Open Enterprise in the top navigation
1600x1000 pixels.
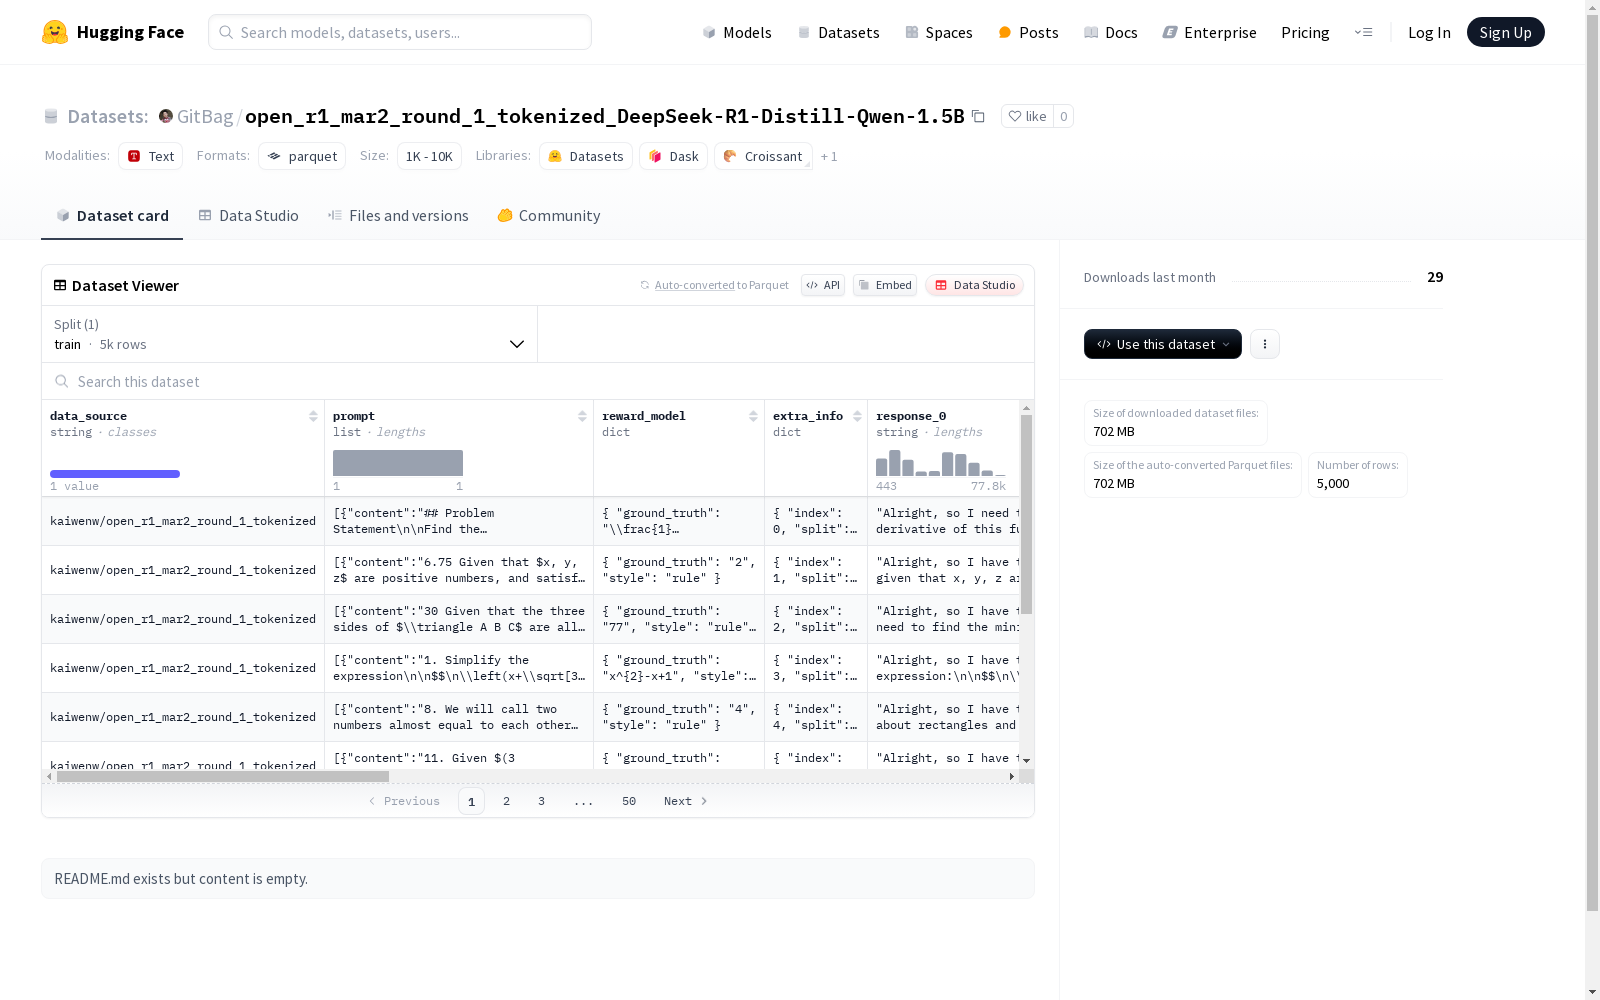(1209, 32)
